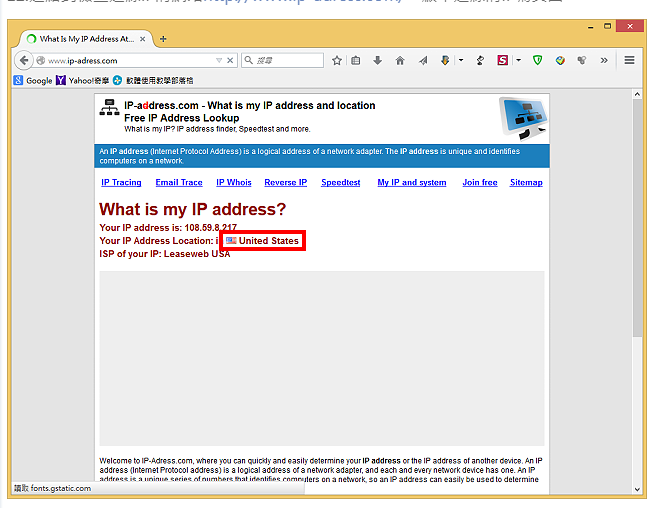Open the address bar history dropdown
Screen dimensions: 663x508
(219, 60)
